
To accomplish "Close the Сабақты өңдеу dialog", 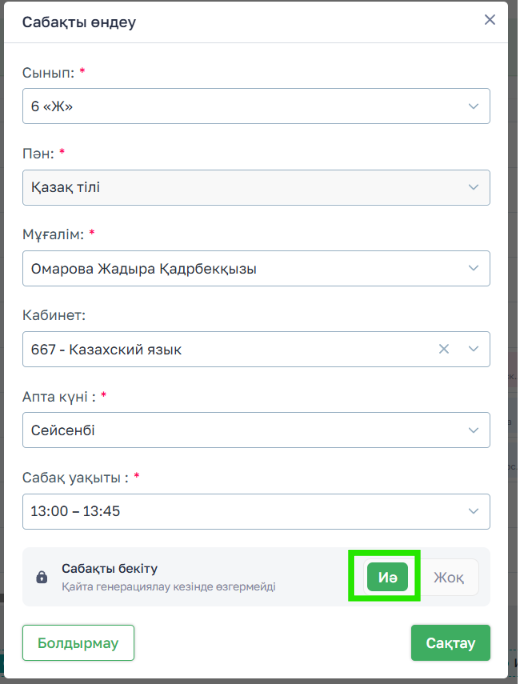I will [490, 20].
